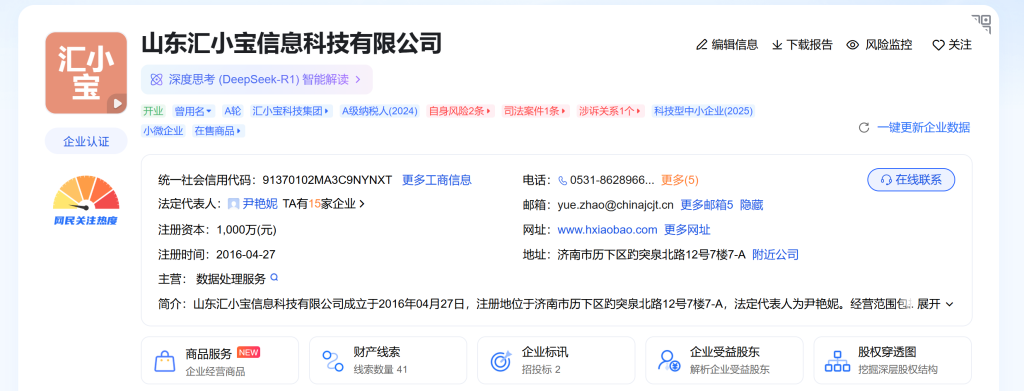
Task: Open the 股权穿透图 card
Action: [893, 361]
